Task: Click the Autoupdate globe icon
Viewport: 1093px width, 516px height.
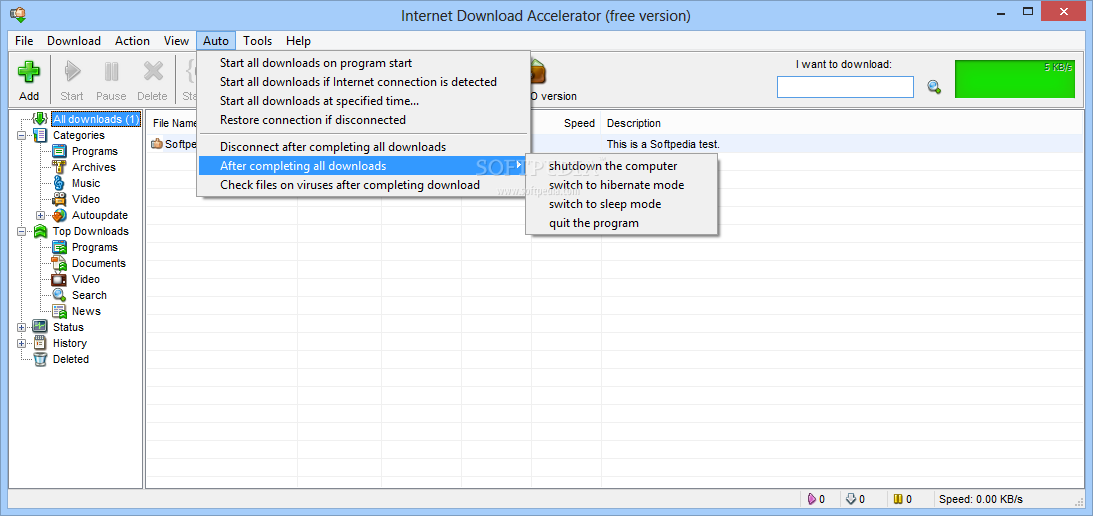Action: (x=59, y=215)
